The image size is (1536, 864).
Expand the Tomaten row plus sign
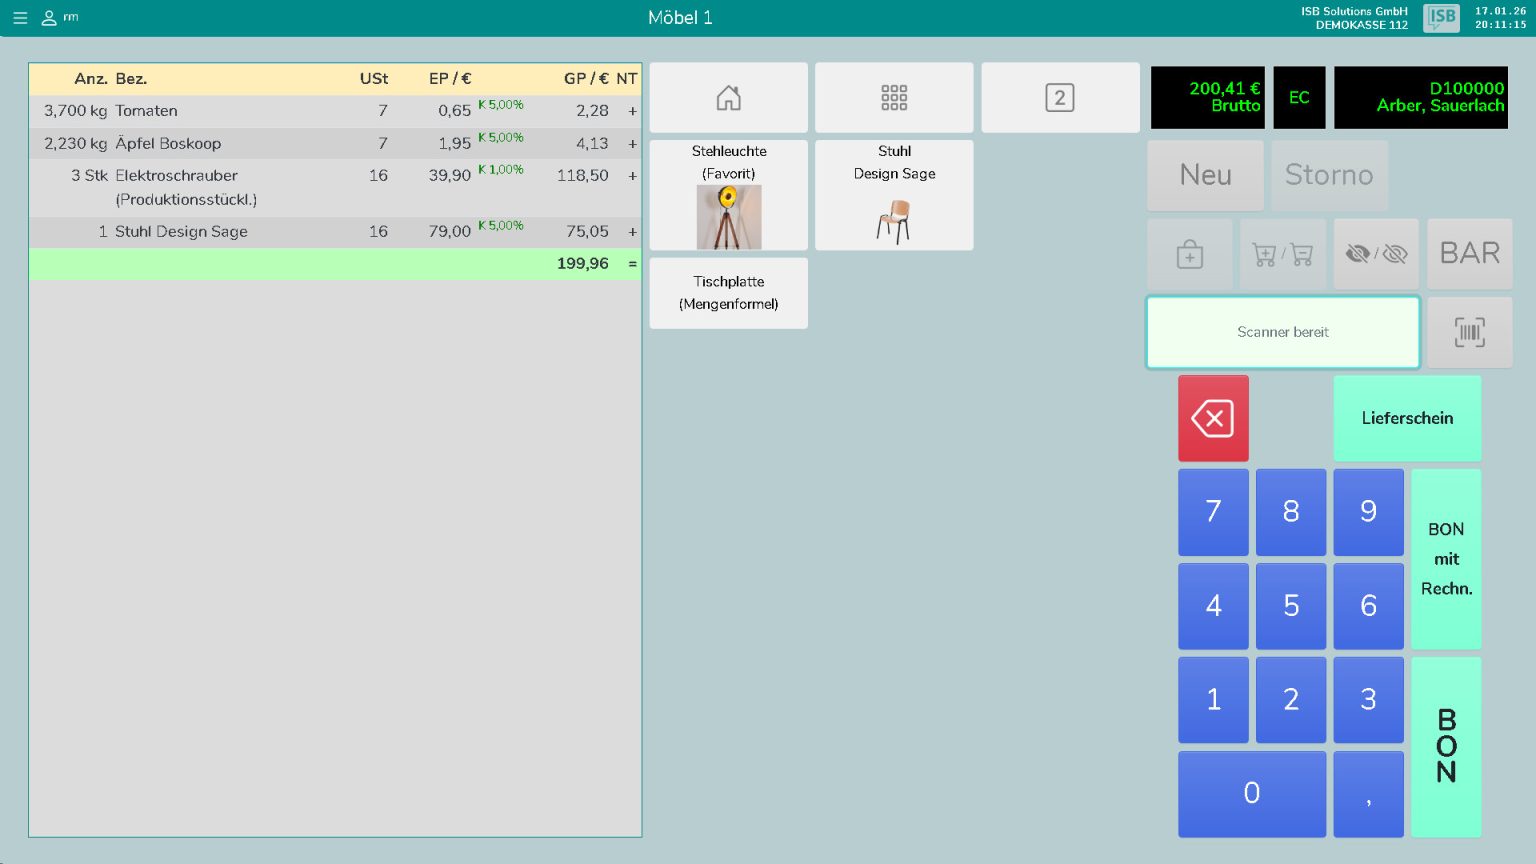click(632, 111)
